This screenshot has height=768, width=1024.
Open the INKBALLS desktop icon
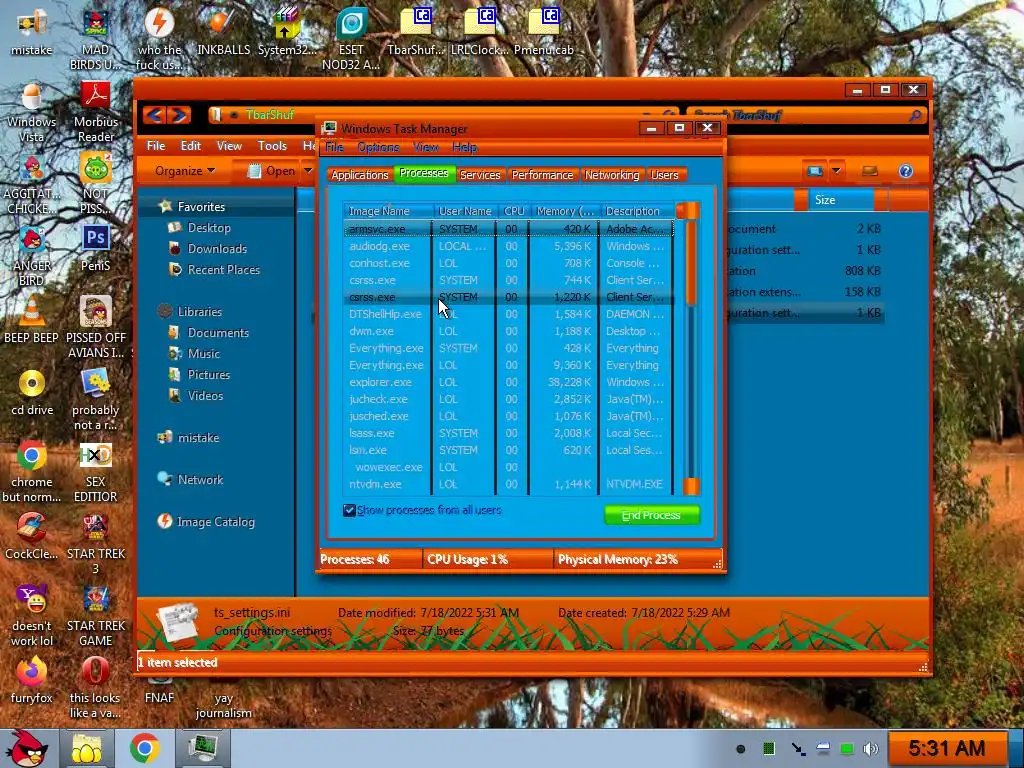pos(223,32)
